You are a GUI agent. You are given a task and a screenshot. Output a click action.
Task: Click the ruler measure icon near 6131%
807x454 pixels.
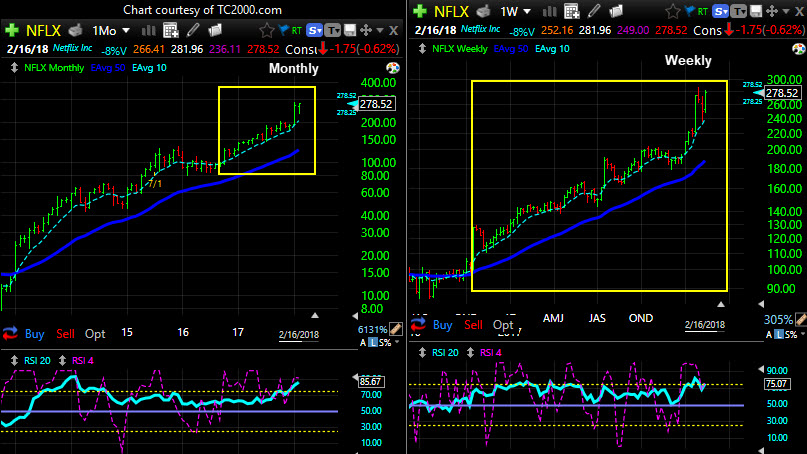396,329
